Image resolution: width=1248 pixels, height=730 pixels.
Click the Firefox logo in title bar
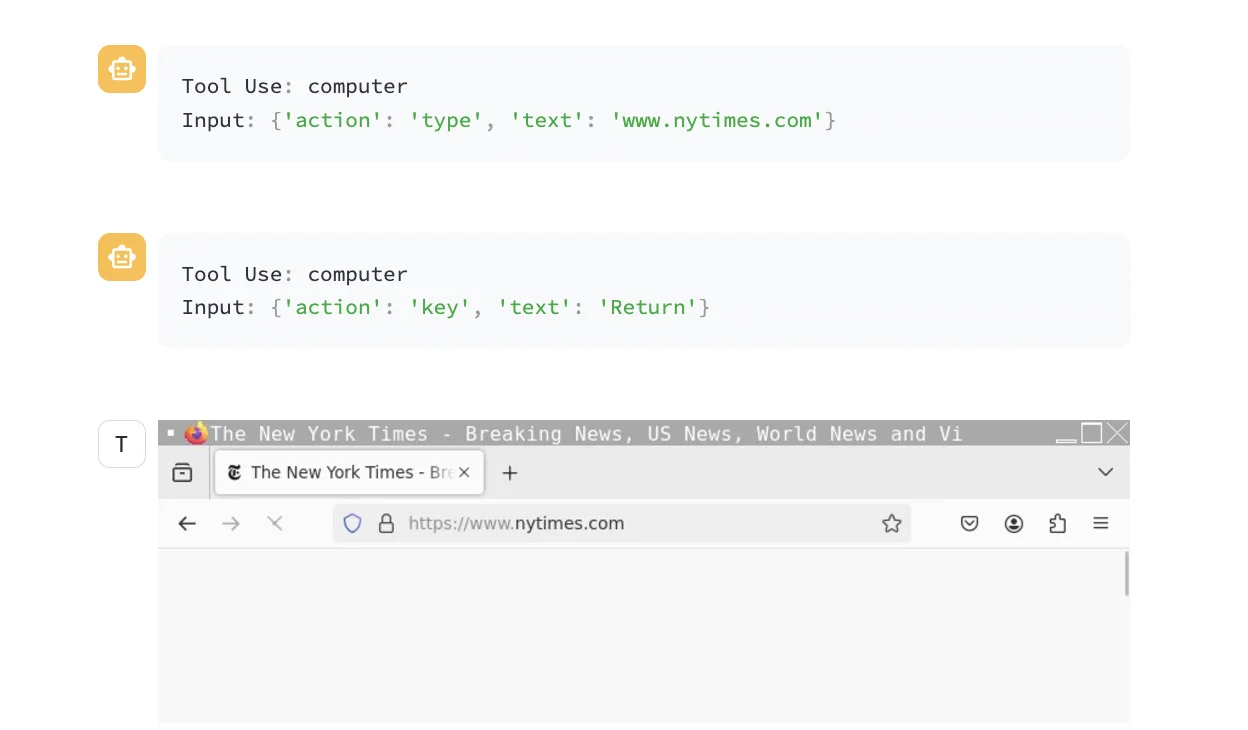pyautogui.click(x=196, y=433)
